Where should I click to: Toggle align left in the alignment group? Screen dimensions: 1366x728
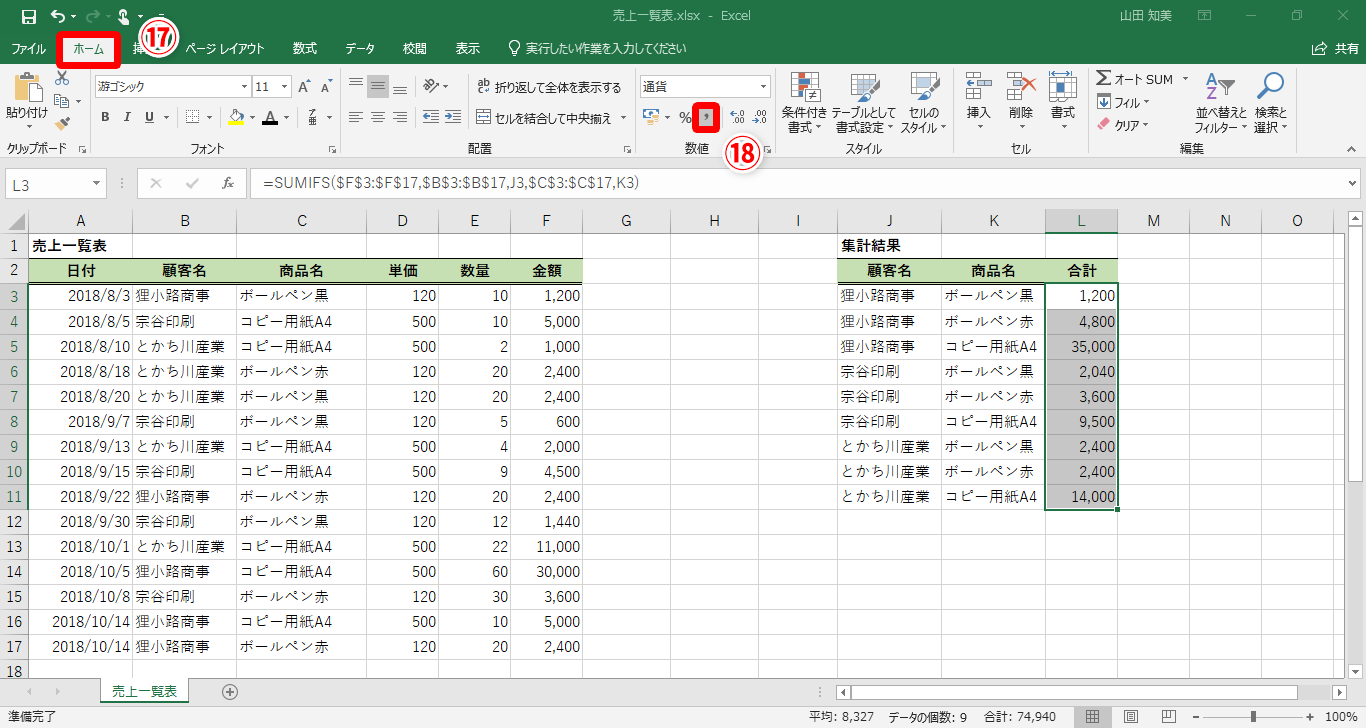355,117
